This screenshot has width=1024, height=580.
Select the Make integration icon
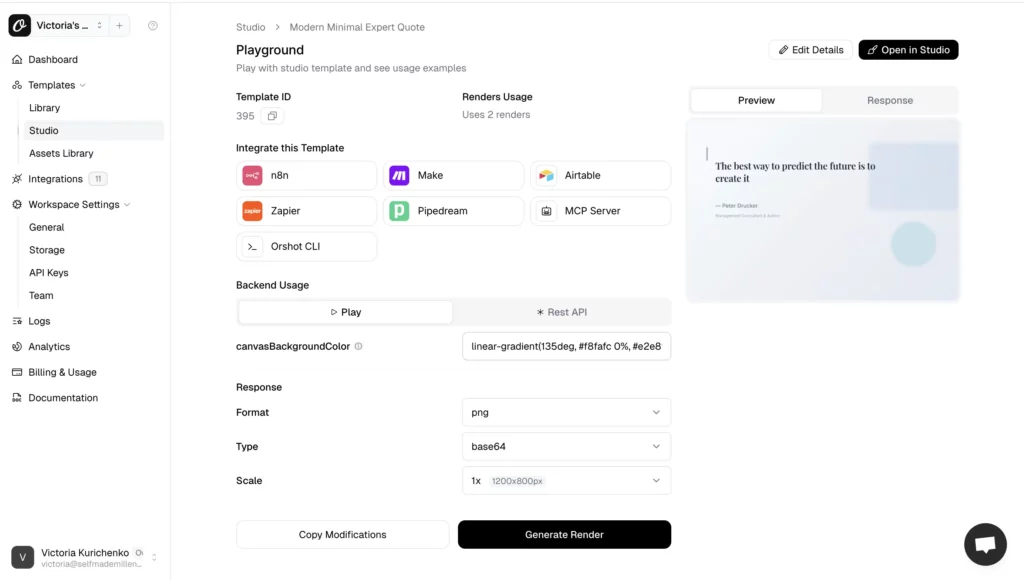coord(454,175)
